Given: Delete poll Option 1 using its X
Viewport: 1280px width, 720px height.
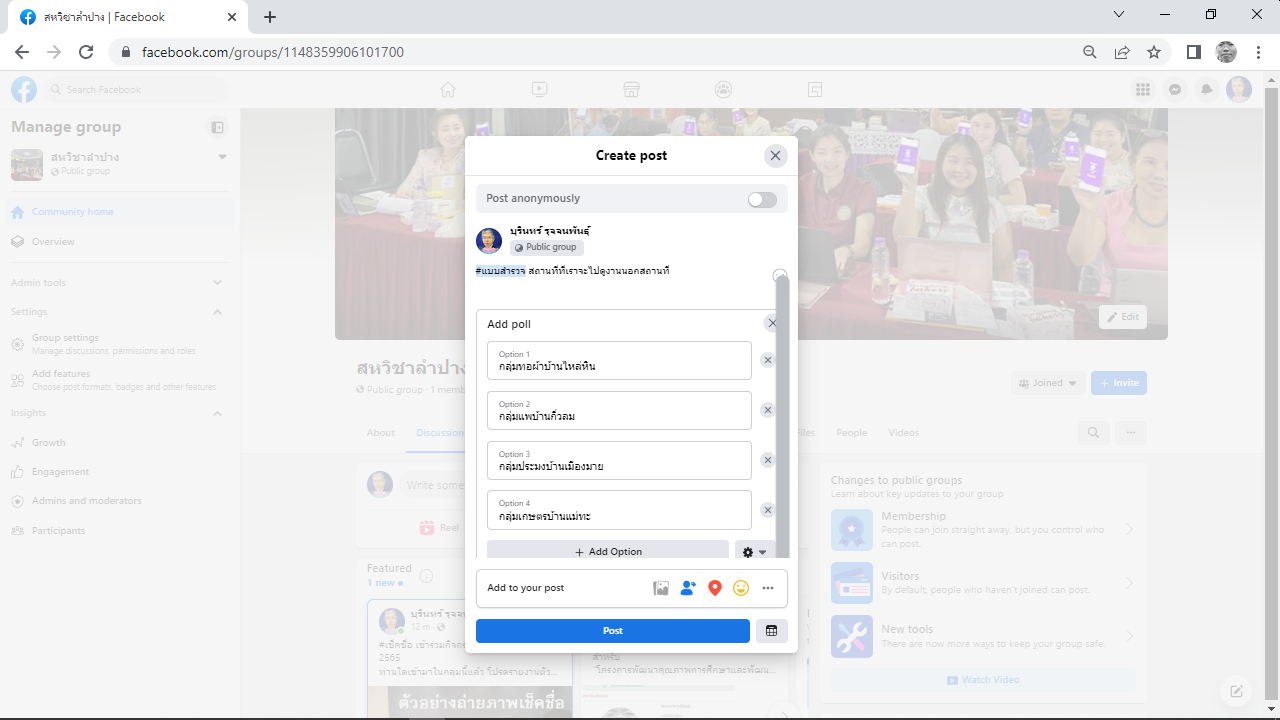Looking at the screenshot, I should [768, 360].
